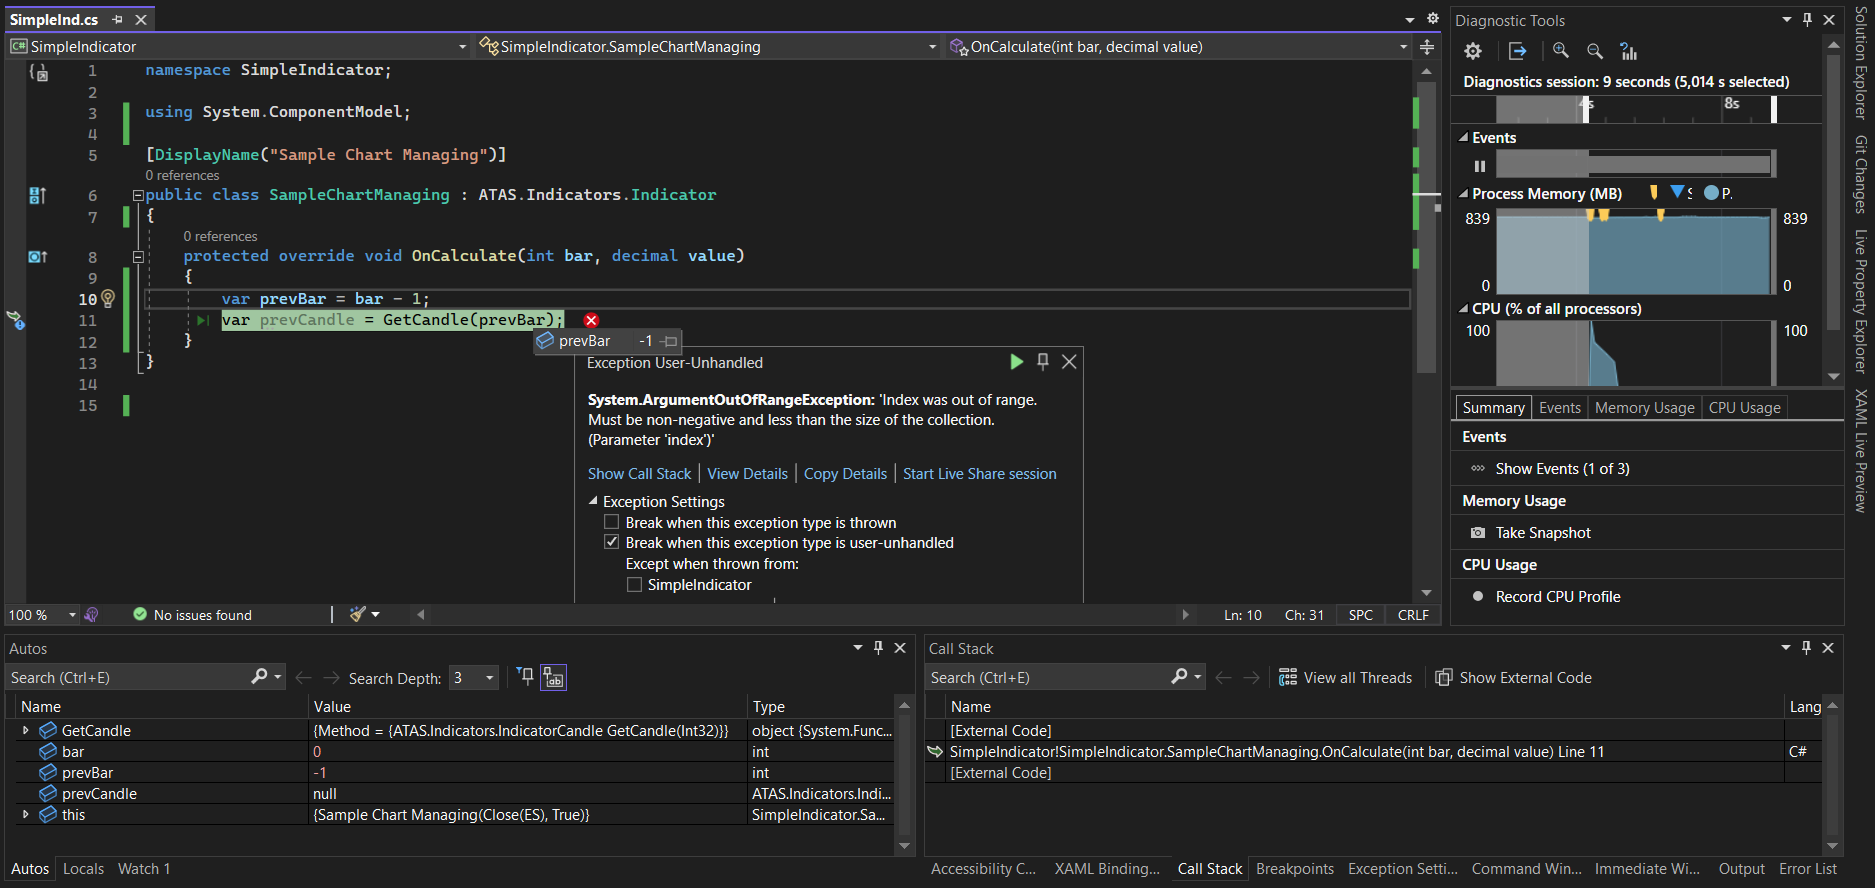Viewport: 1875px width, 888px height.
Task: Click the red exception error icon
Action: click(591, 320)
